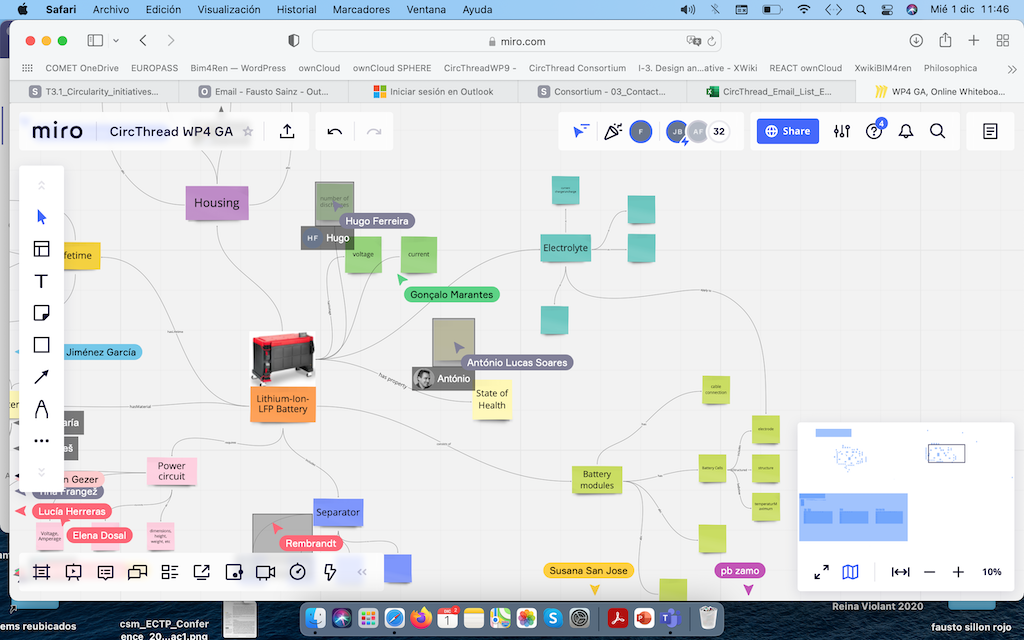Select the State of Health sticky note
The image size is (1024, 640).
tap(492, 399)
